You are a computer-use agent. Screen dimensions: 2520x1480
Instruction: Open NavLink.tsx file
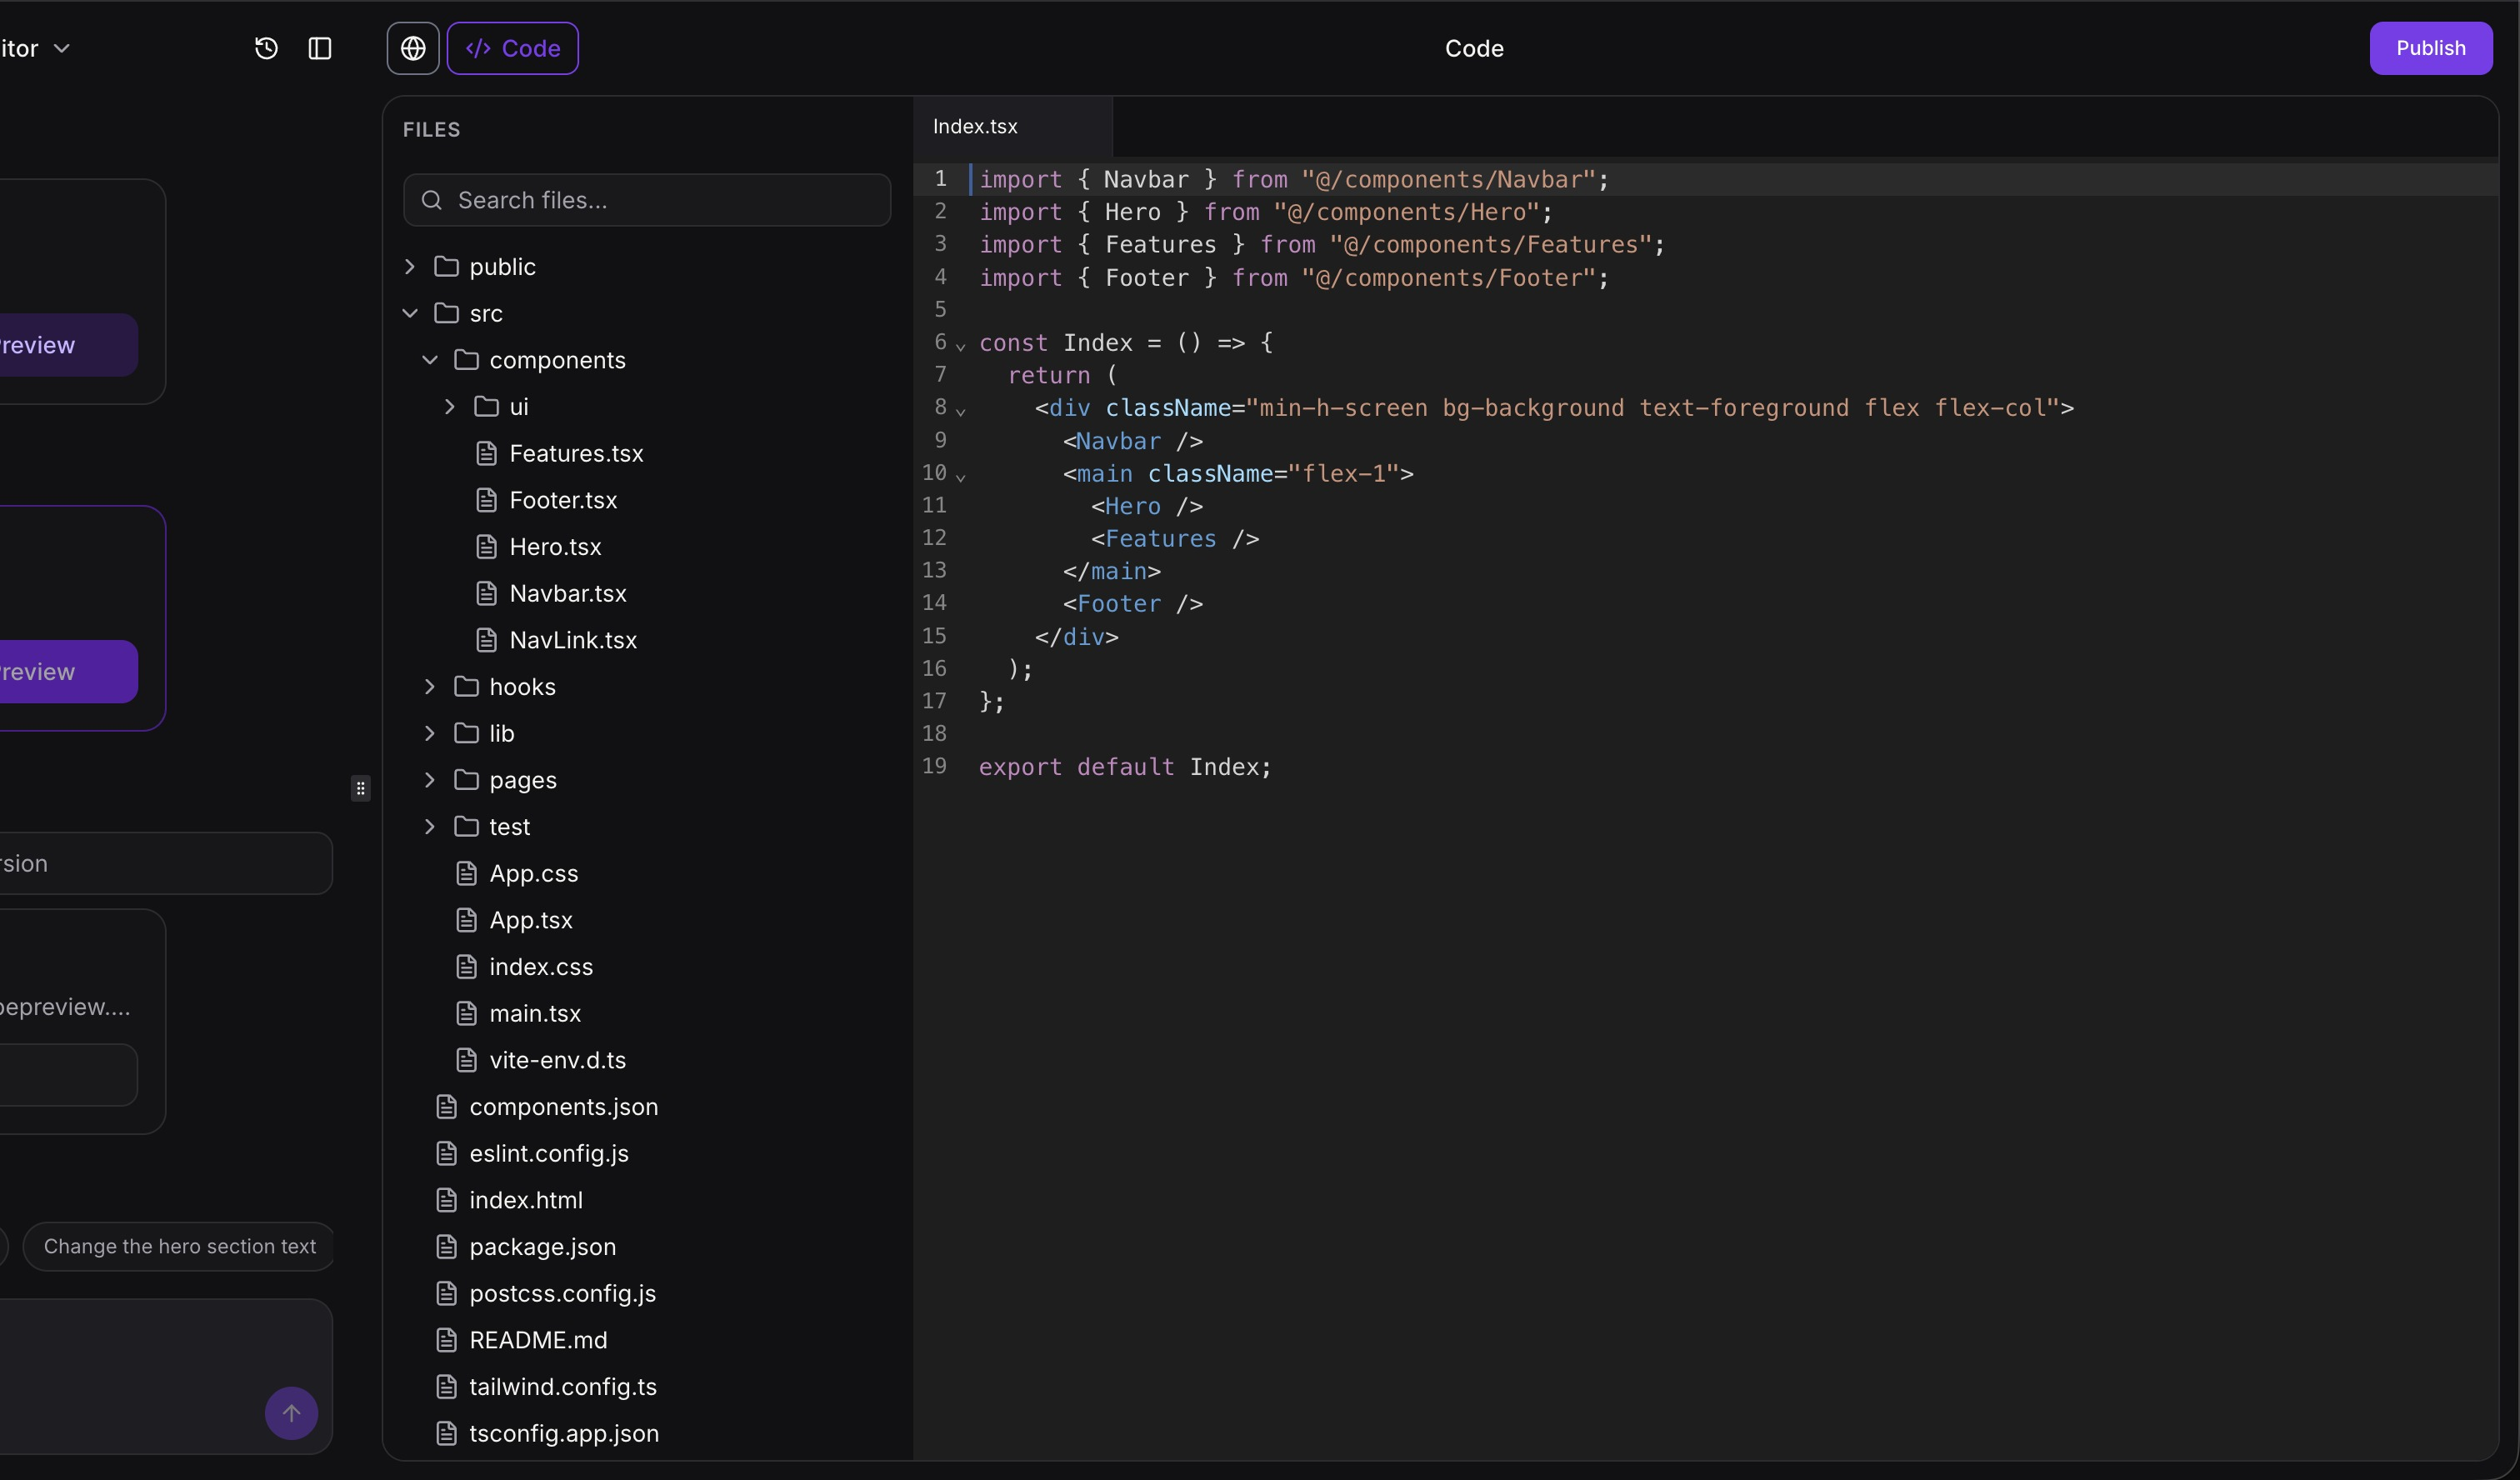pos(573,640)
